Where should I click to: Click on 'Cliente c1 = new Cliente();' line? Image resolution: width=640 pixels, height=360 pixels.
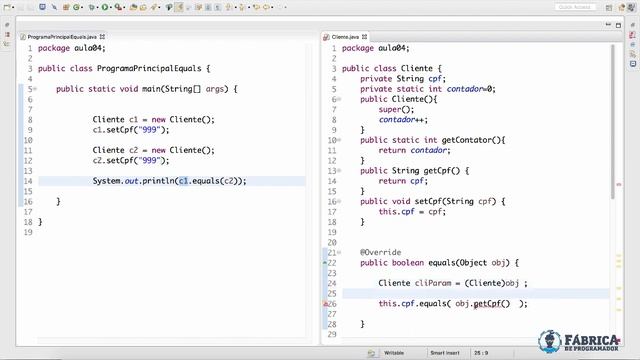[x=153, y=120]
